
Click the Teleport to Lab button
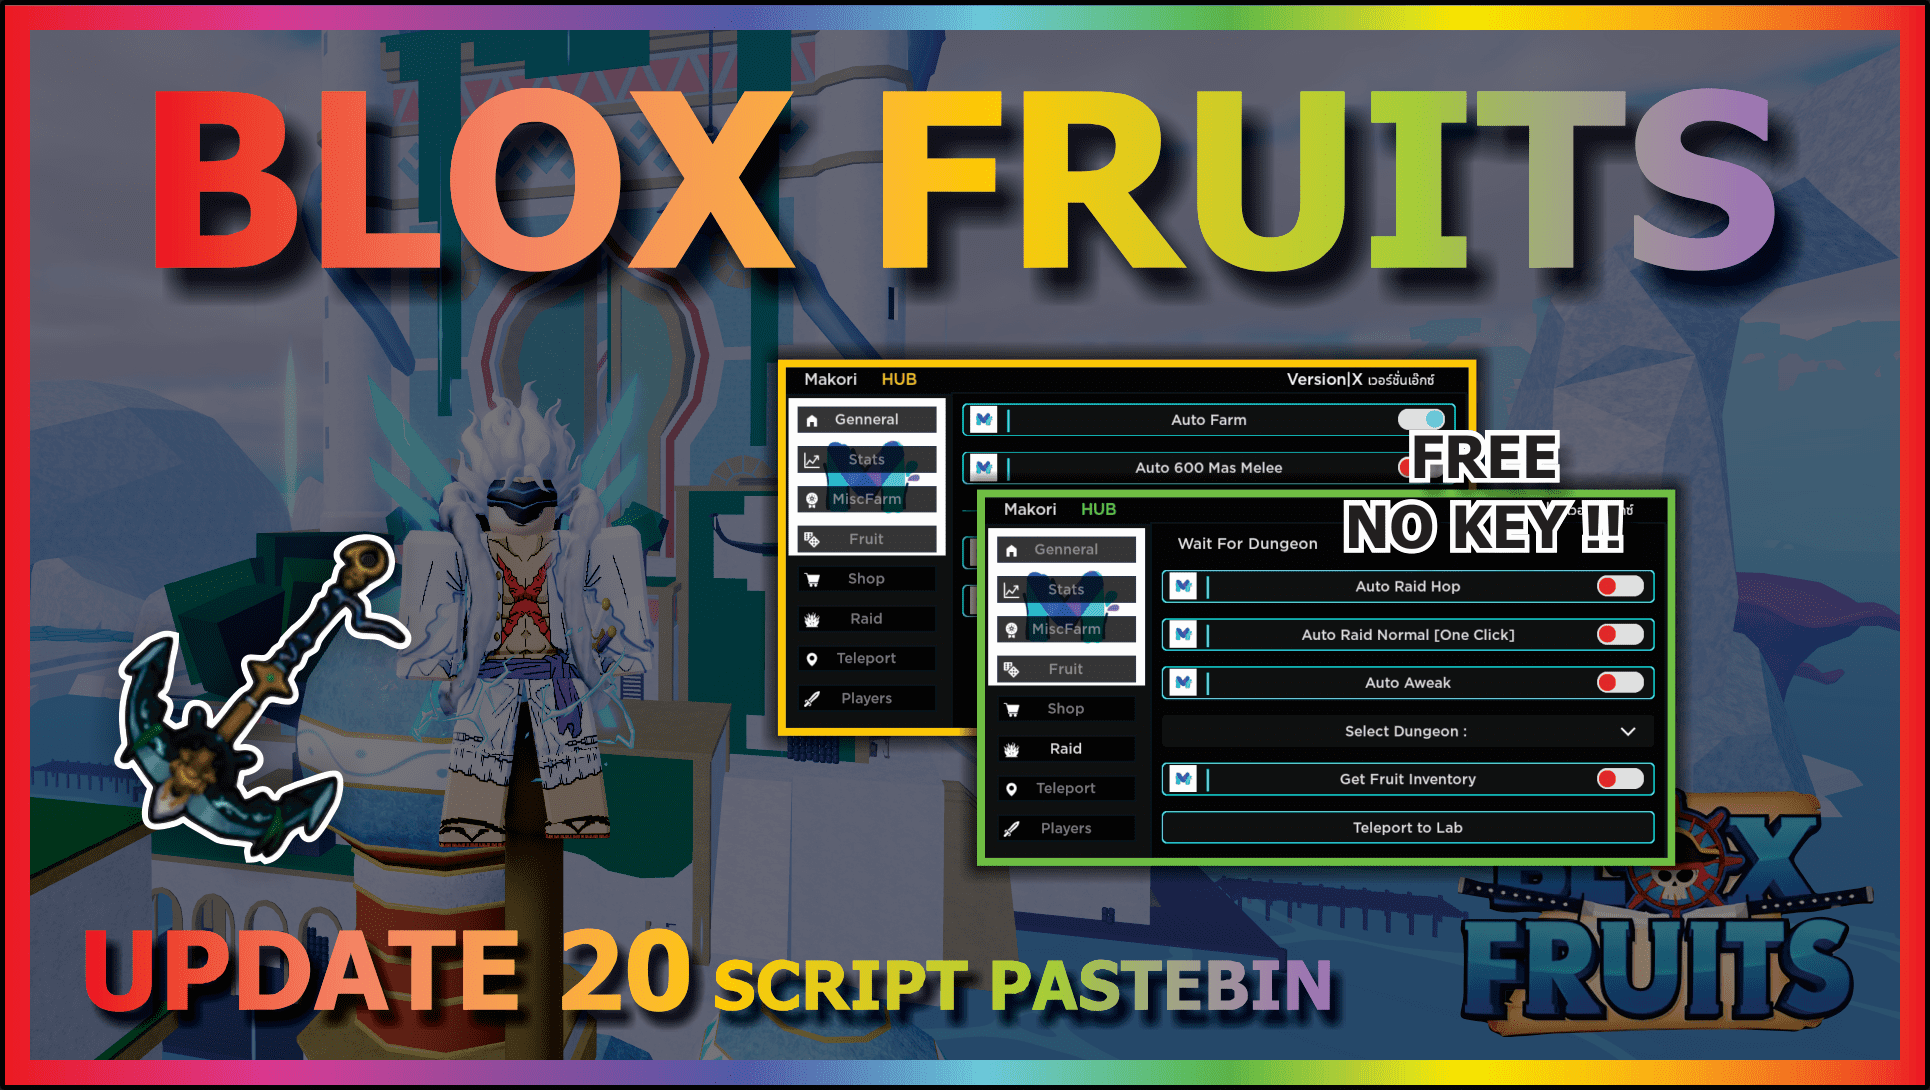coord(1328,831)
